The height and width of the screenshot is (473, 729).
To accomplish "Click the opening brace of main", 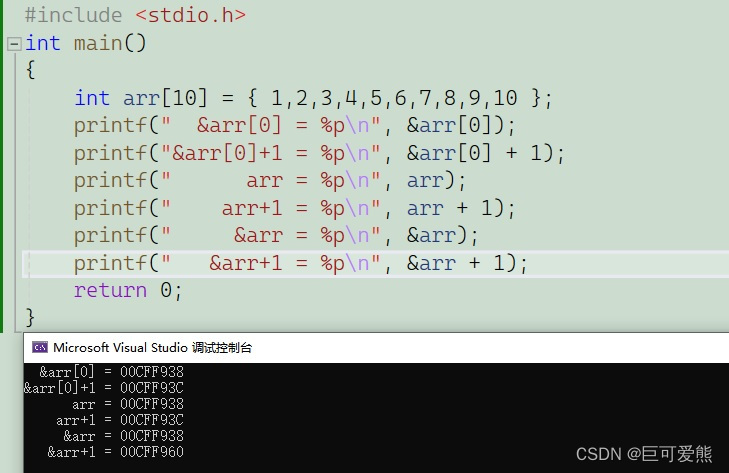I will pos(31,70).
